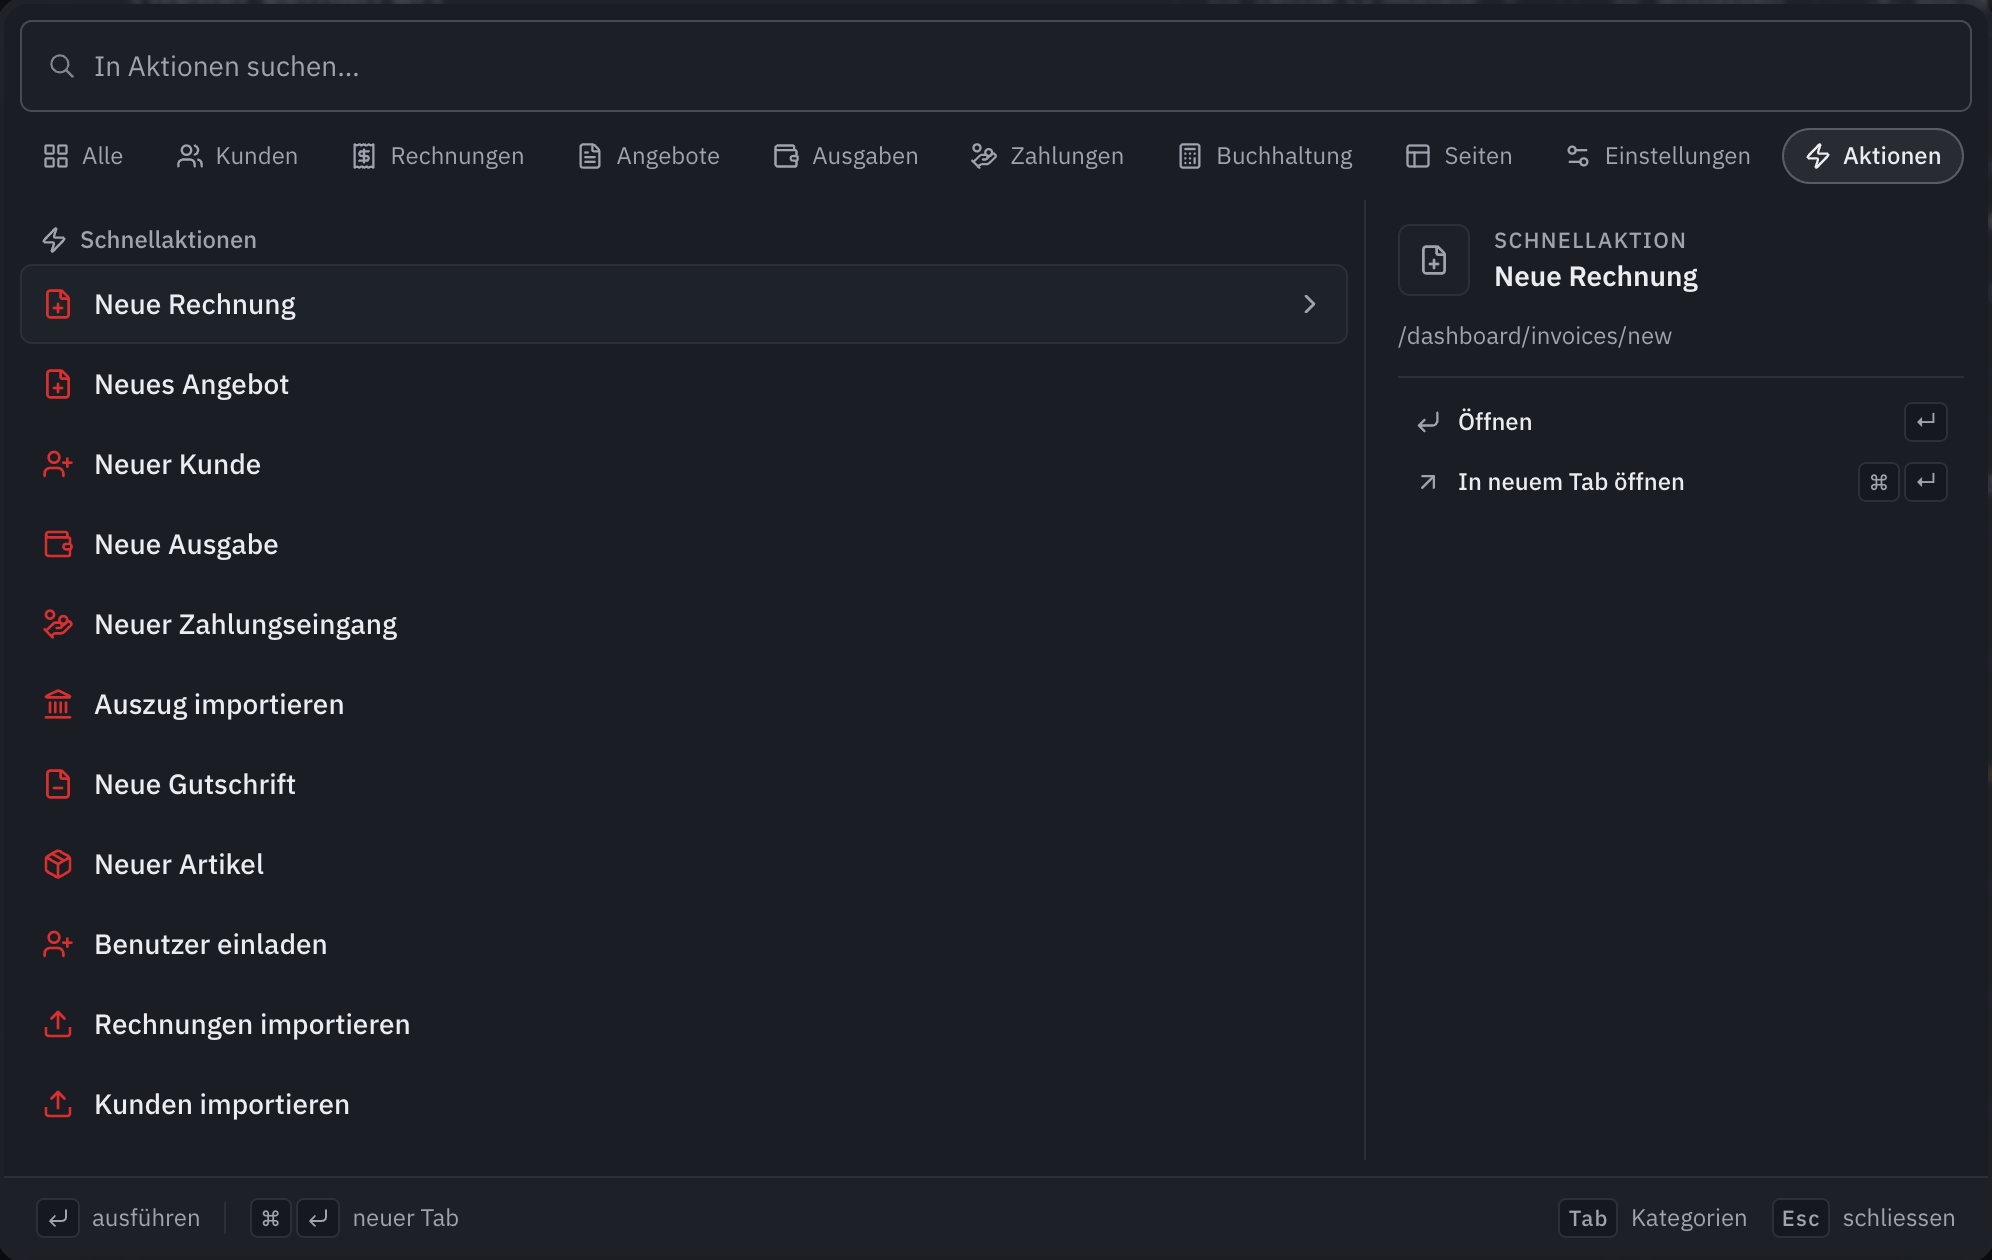Click the Neue Ausgabe wallet icon

(58, 544)
